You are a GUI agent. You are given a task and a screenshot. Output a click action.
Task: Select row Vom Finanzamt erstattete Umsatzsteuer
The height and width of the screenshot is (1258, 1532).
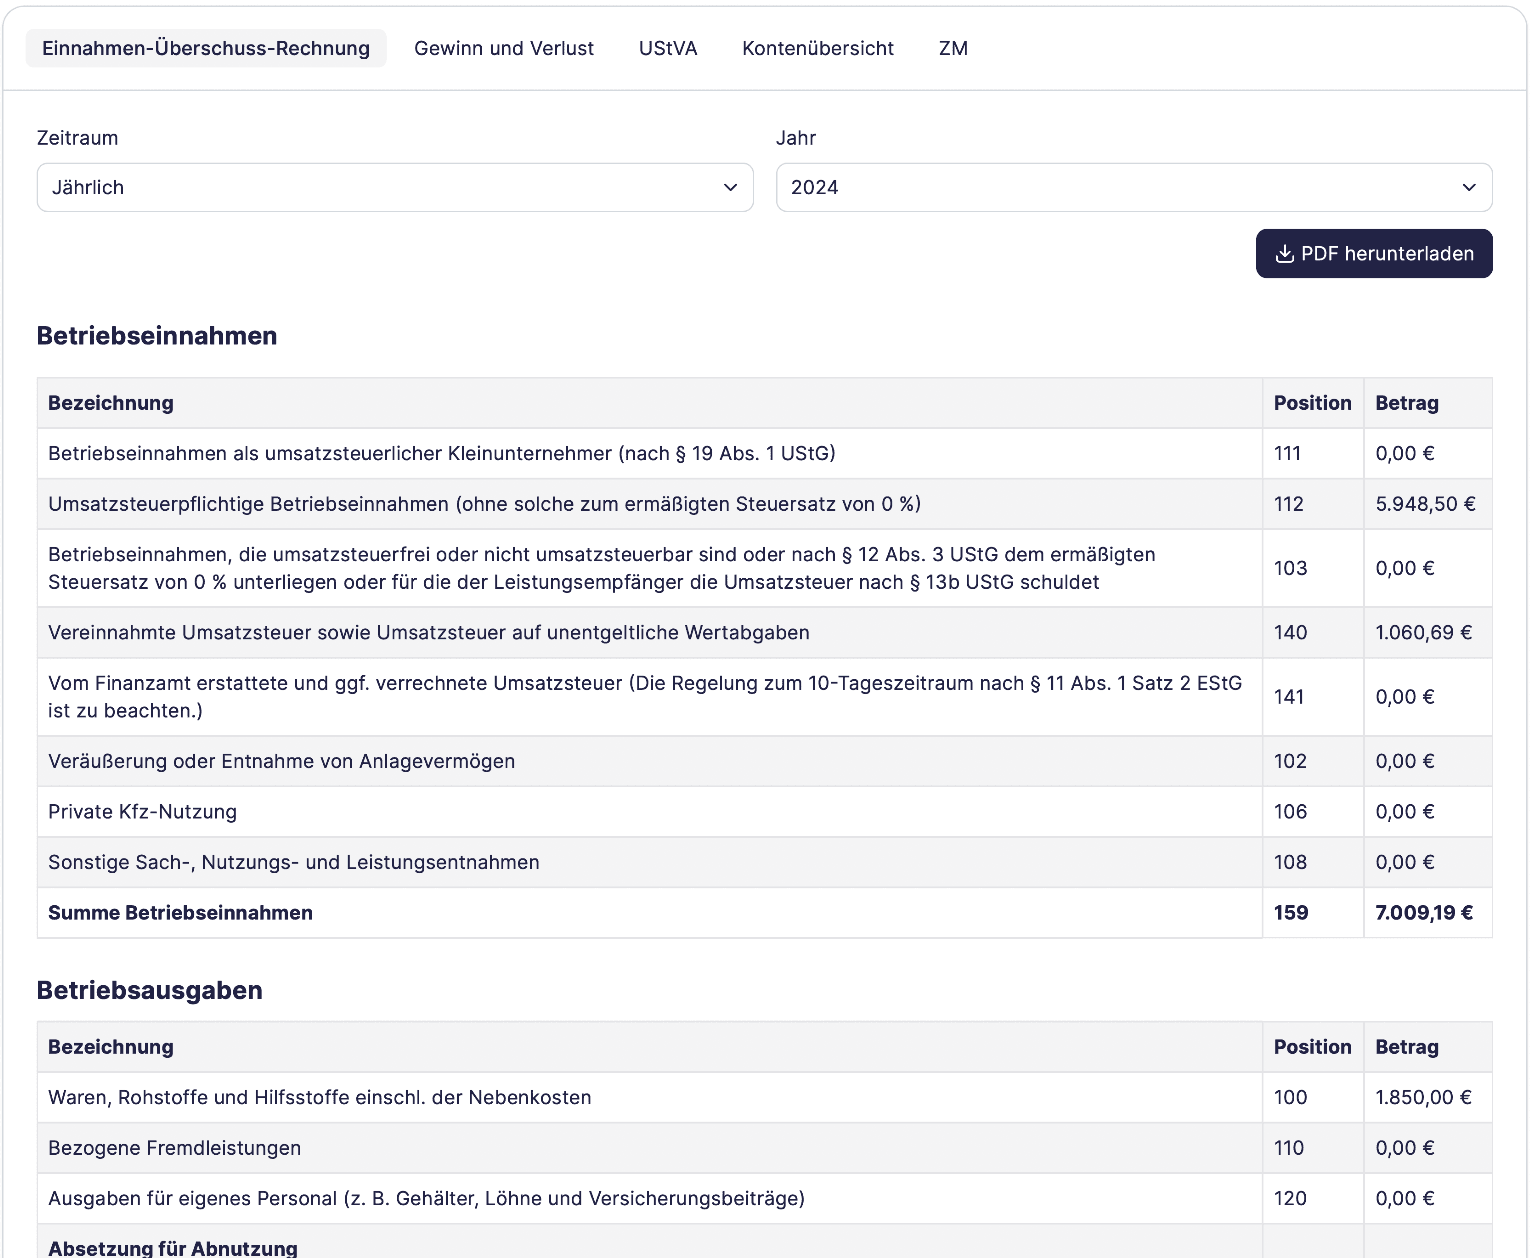click(x=765, y=697)
